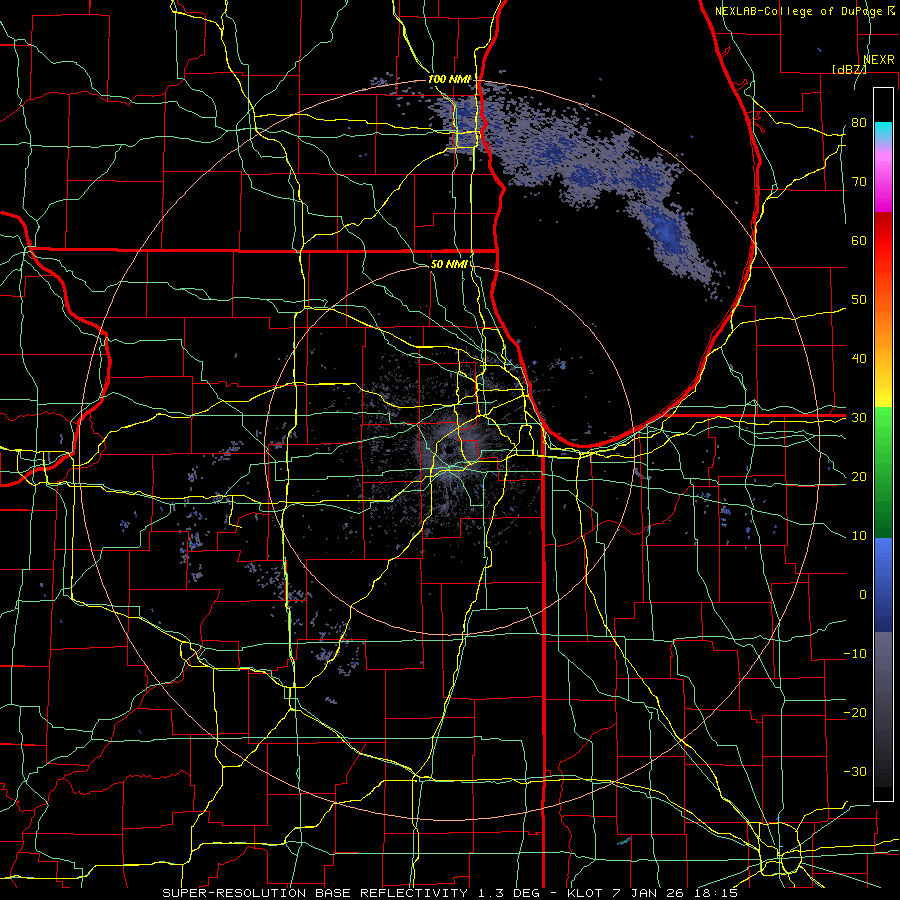Viewport: 900px width, 900px height.
Task: Click the 10 dBZ scale label
Action: click(x=859, y=536)
